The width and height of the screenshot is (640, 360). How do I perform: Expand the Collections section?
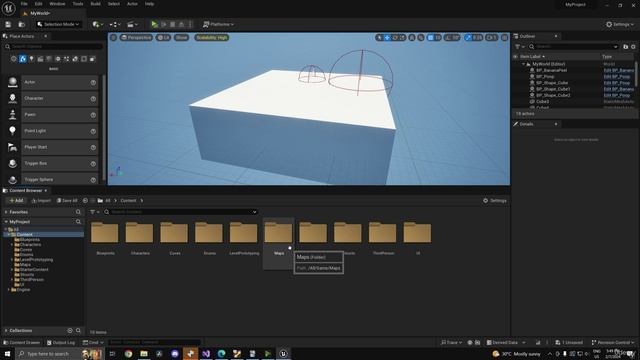pos(6,331)
